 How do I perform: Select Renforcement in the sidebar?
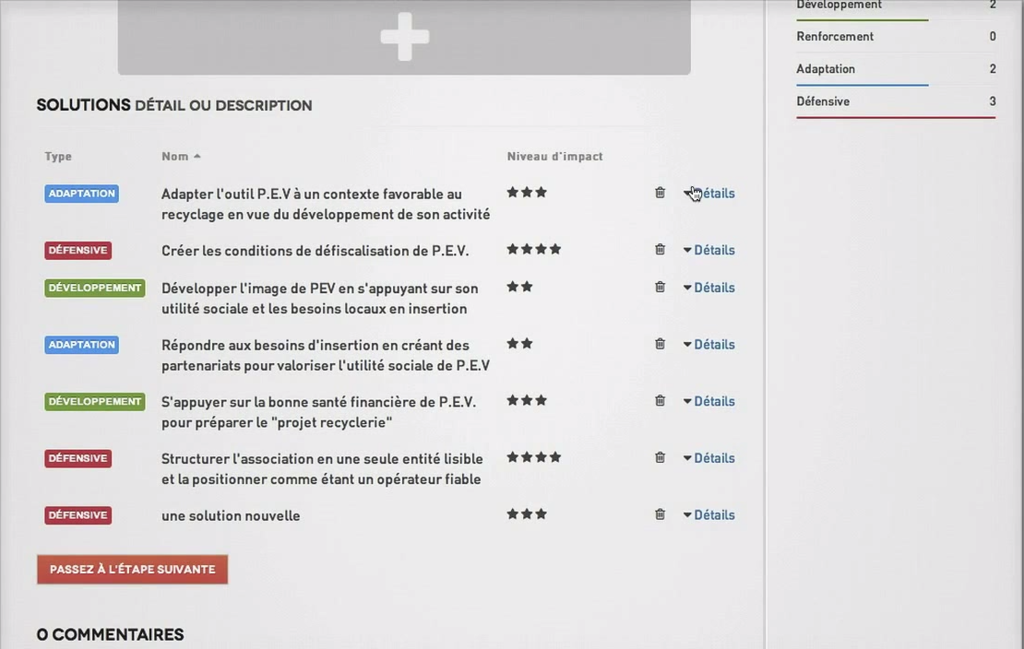pyautogui.click(x=835, y=37)
